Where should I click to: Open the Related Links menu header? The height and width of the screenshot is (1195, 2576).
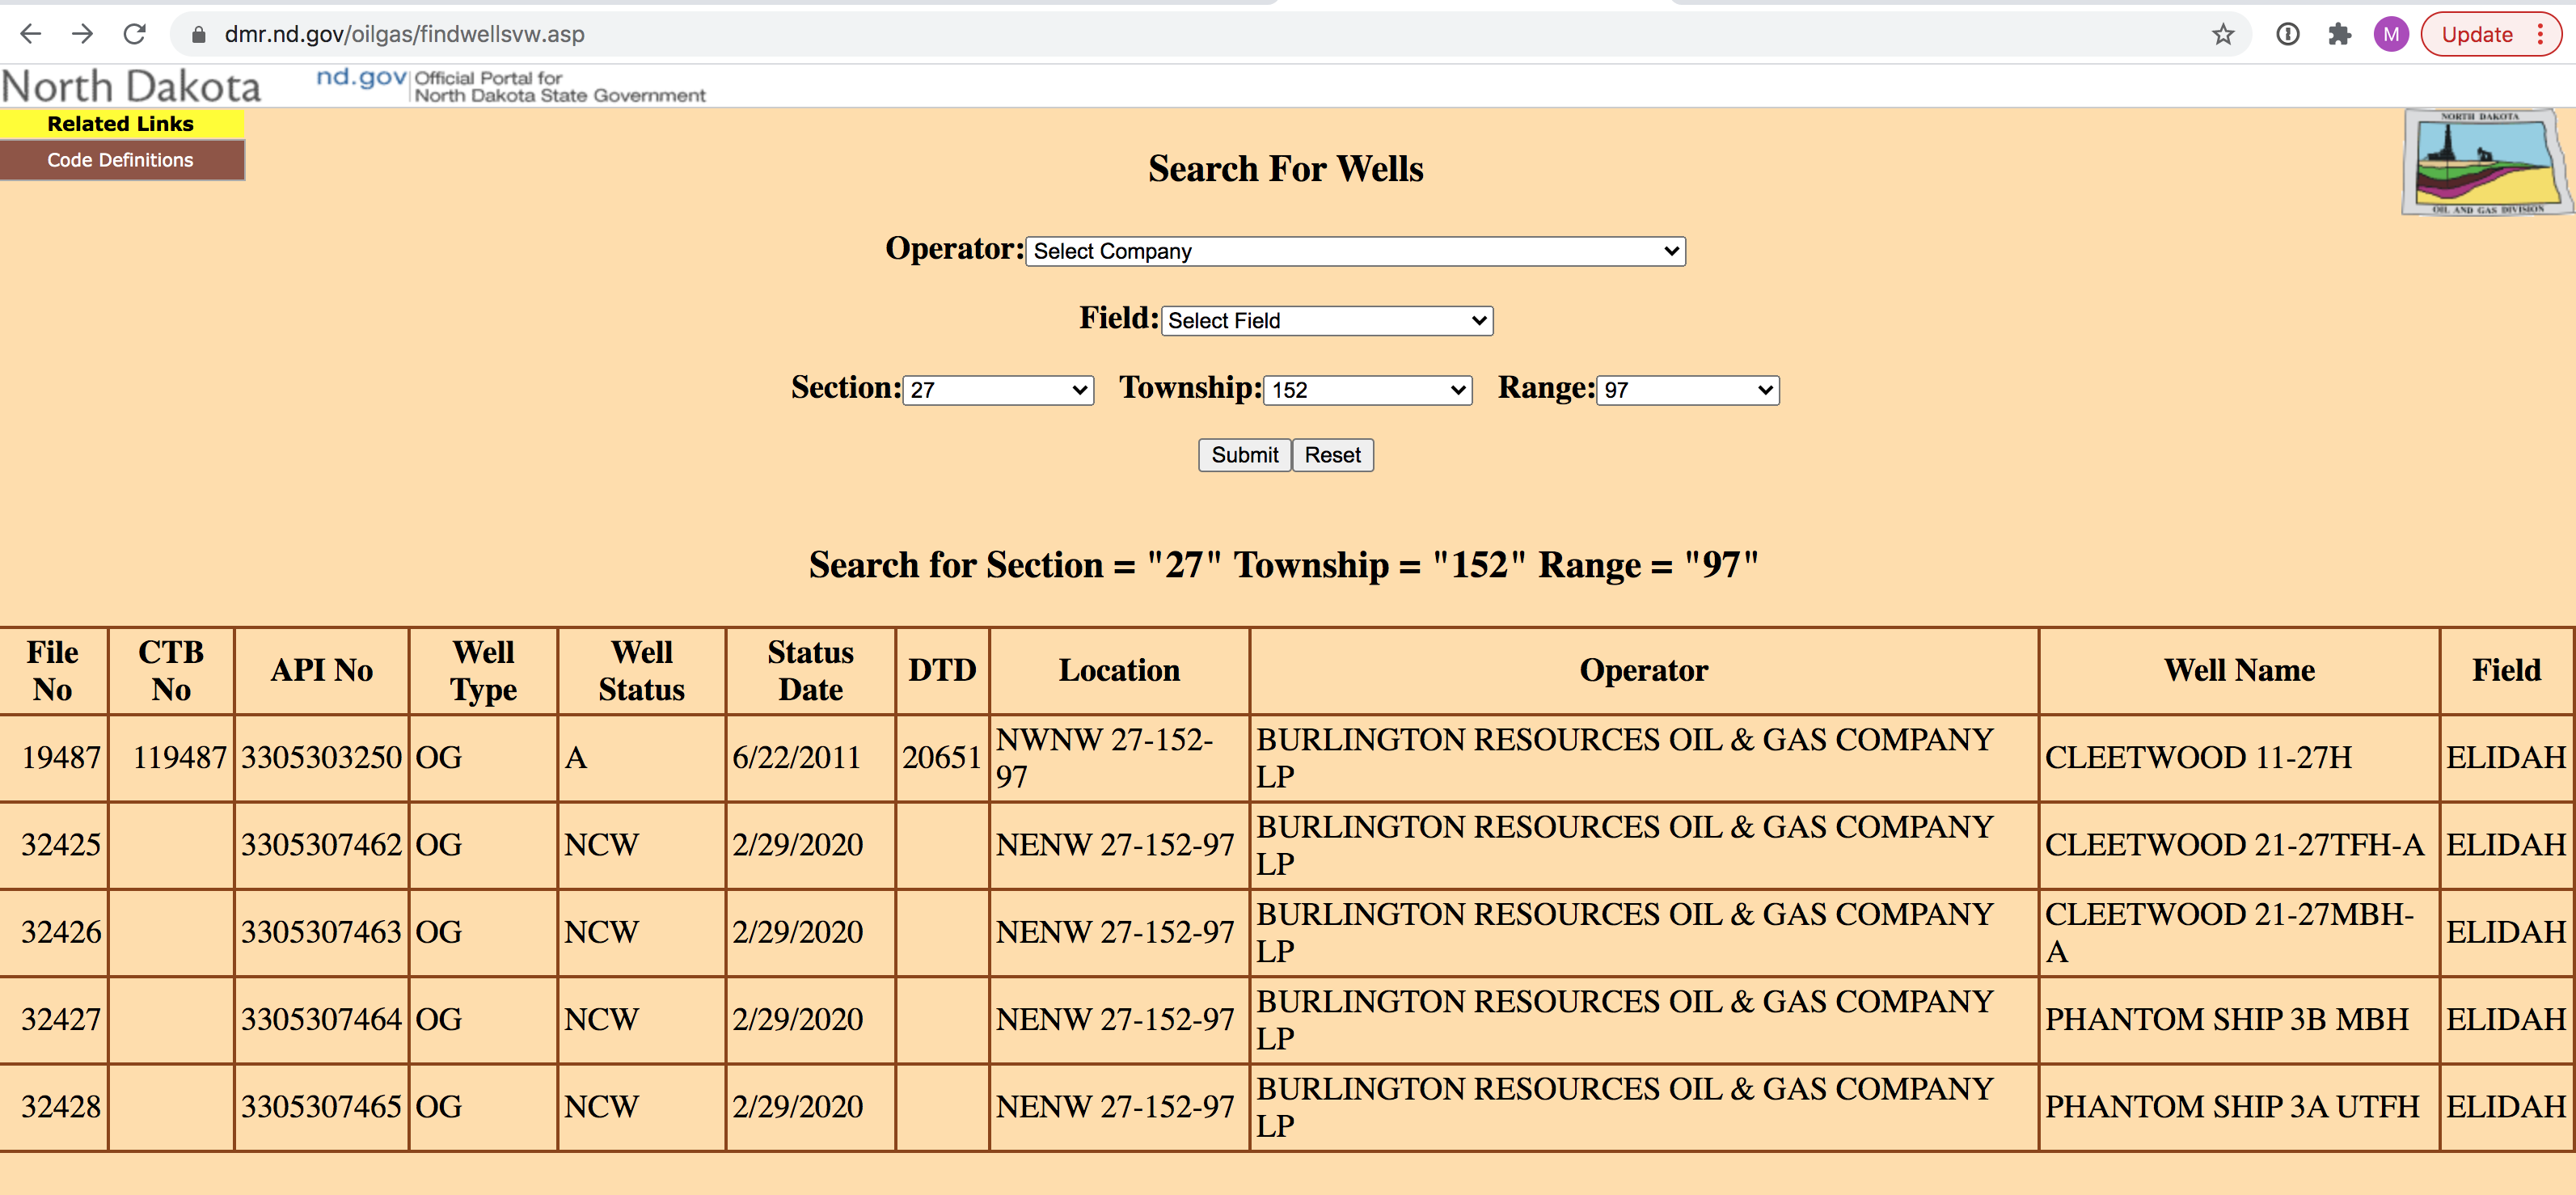pos(121,124)
